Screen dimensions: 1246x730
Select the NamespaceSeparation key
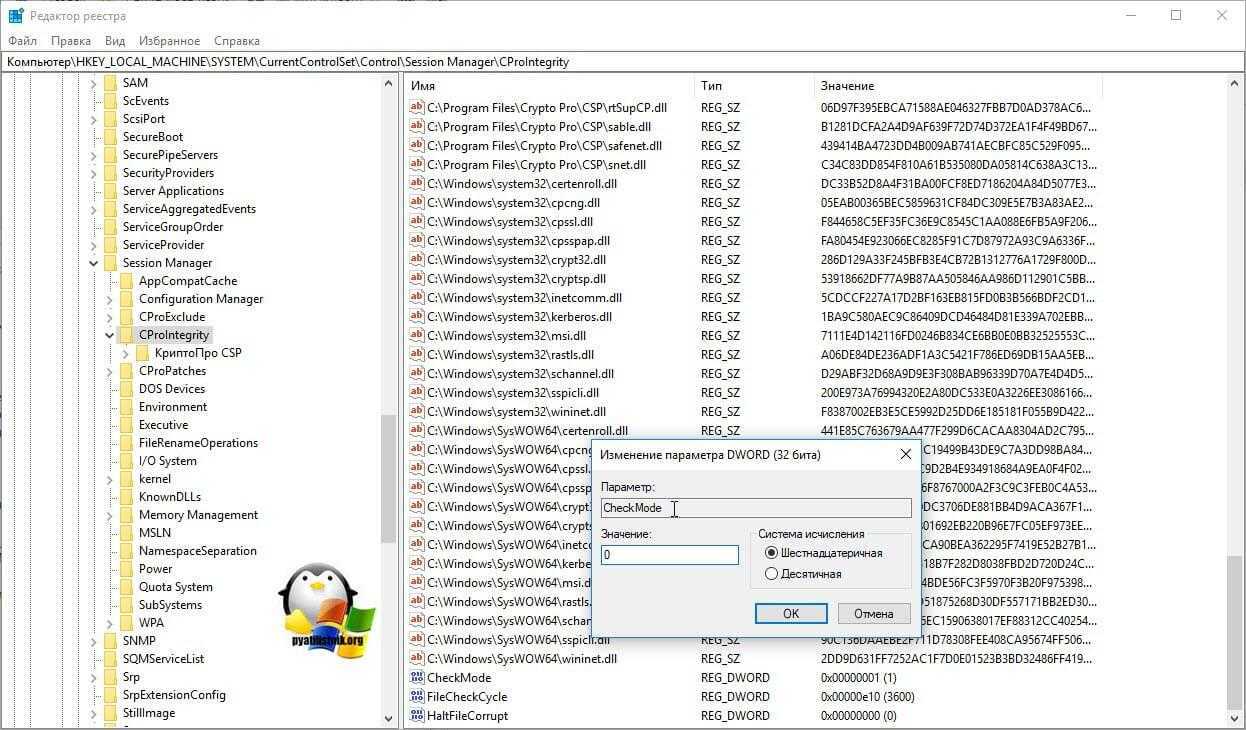pyautogui.click(x=198, y=551)
